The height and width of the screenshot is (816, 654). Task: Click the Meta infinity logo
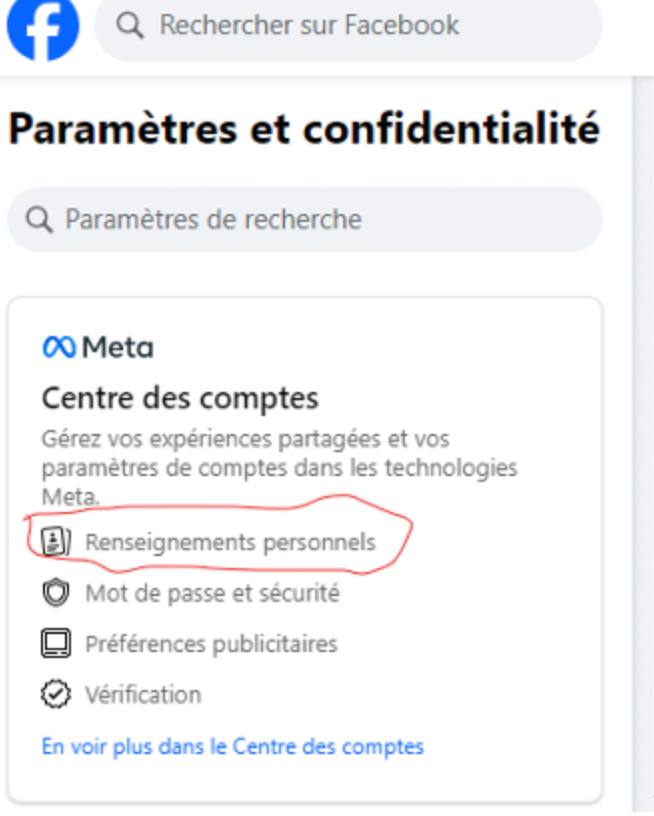(59, 347)
